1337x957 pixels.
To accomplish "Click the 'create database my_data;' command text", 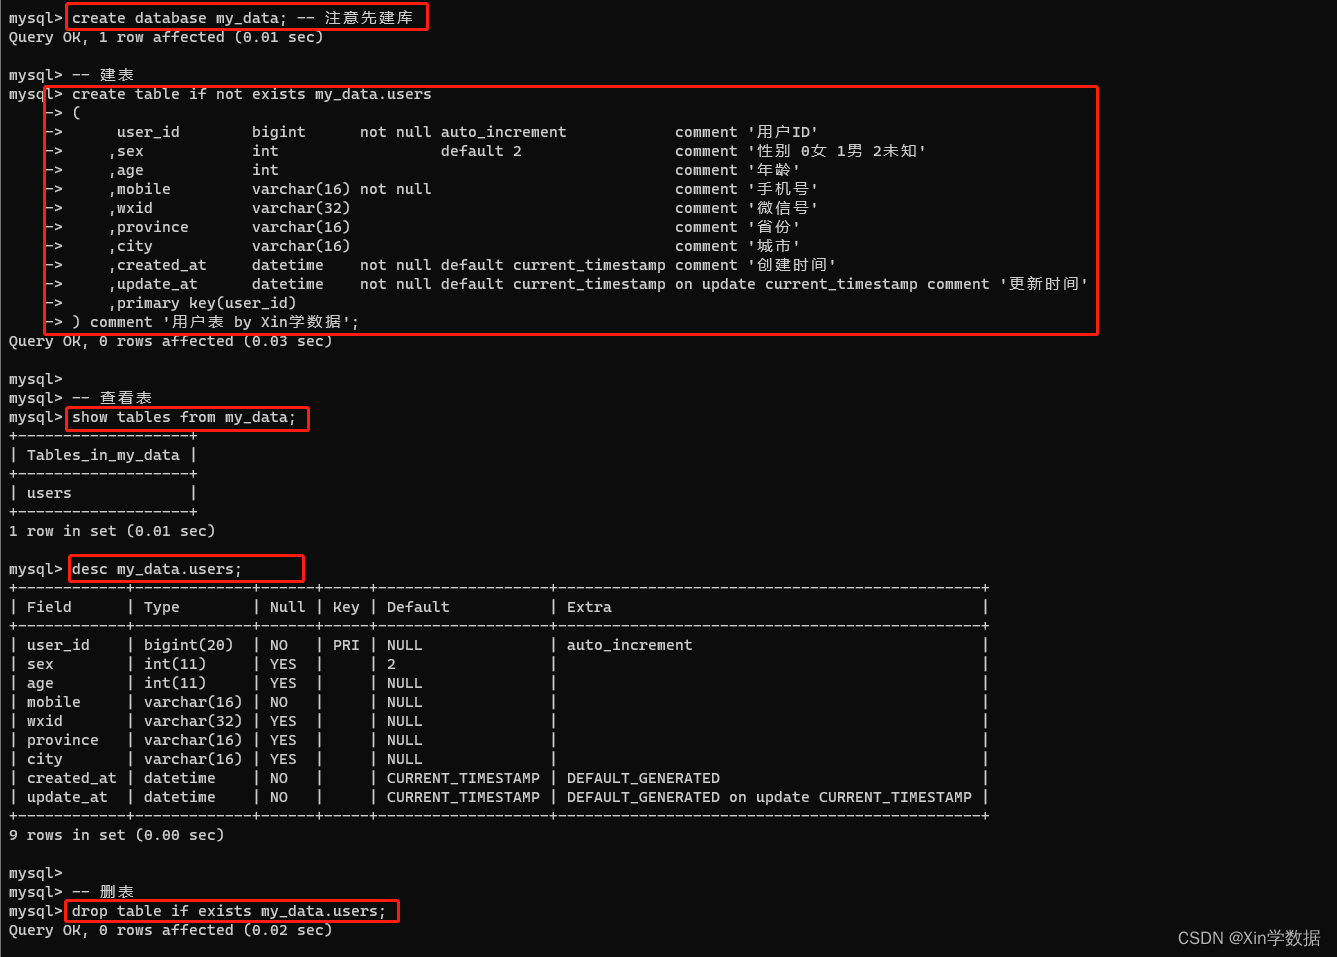I will pos(179,18).
